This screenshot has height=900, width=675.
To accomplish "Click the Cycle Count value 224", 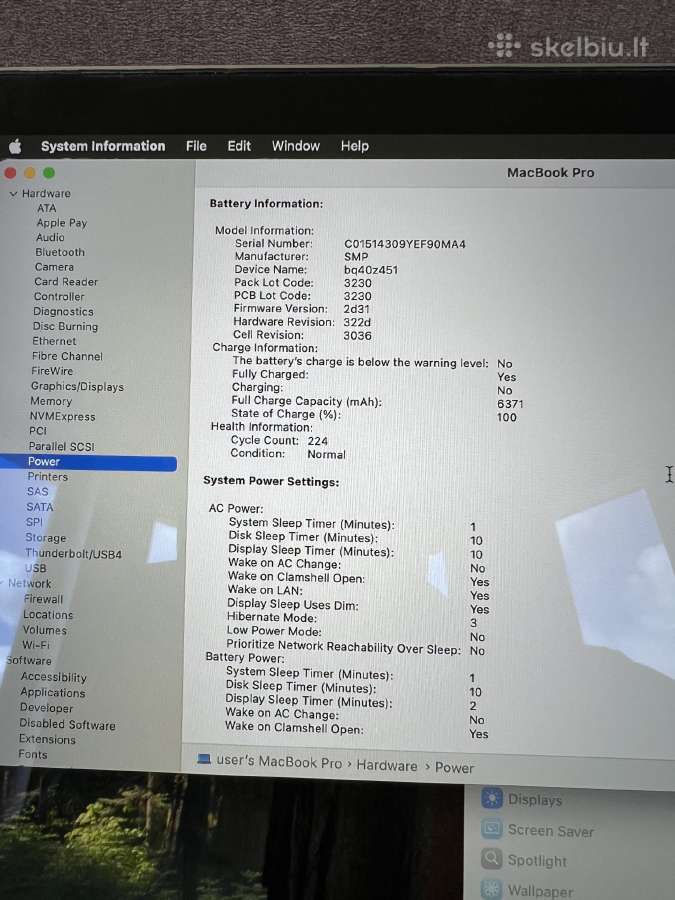I will click(317, 441).
